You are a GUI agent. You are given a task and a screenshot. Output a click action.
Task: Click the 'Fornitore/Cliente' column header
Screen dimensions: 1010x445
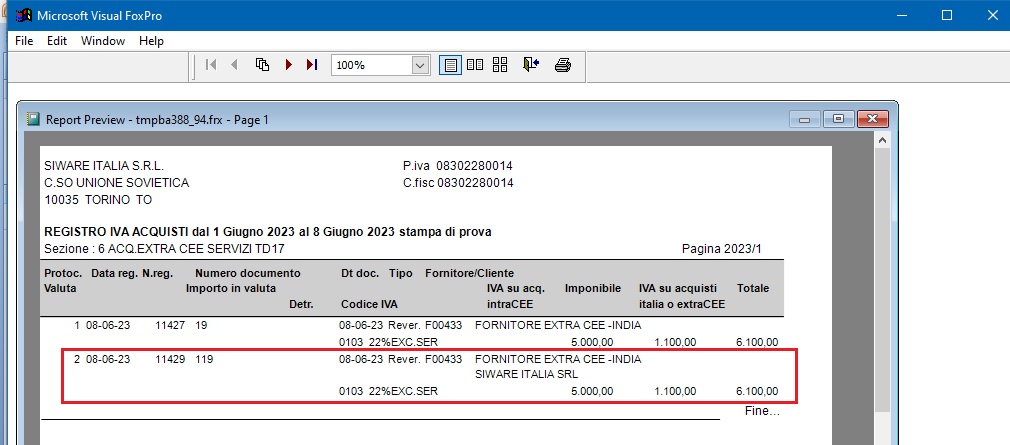[470, 273]
